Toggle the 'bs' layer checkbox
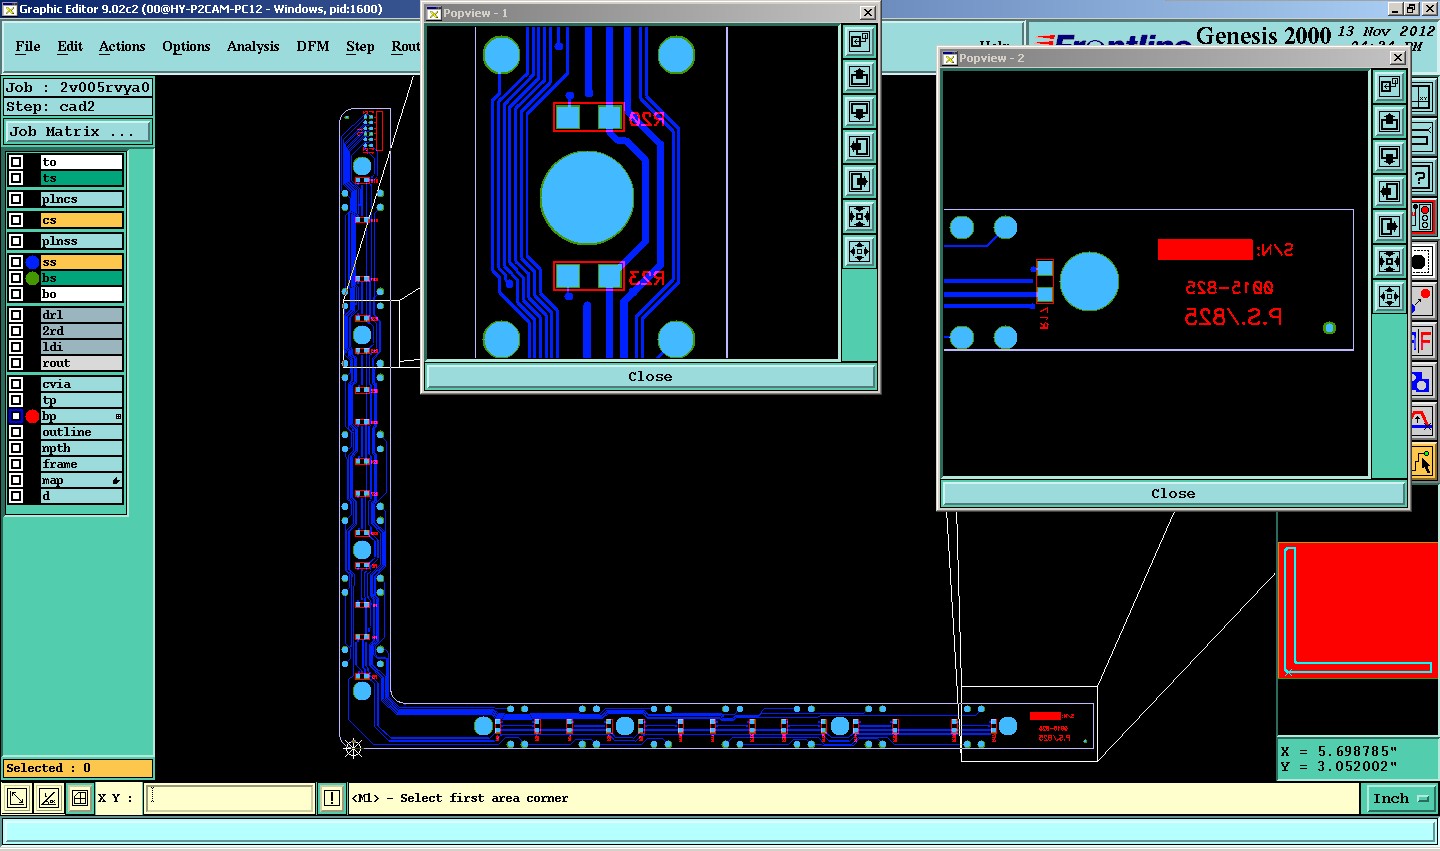Screen dimensions: 1440x851 coord(16,278)
